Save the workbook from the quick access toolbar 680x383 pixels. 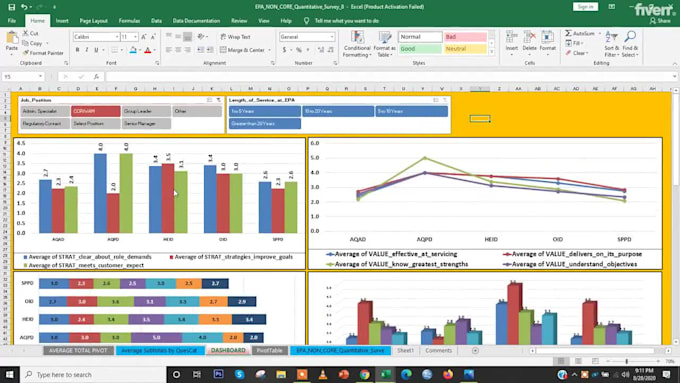click(x=12, y=7)
